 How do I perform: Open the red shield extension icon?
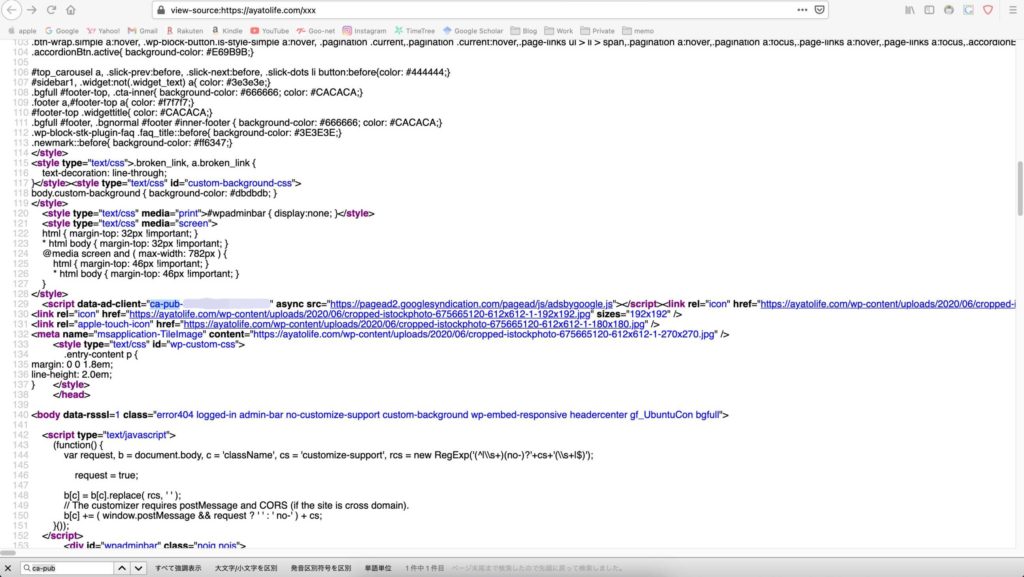coord(988,10)
